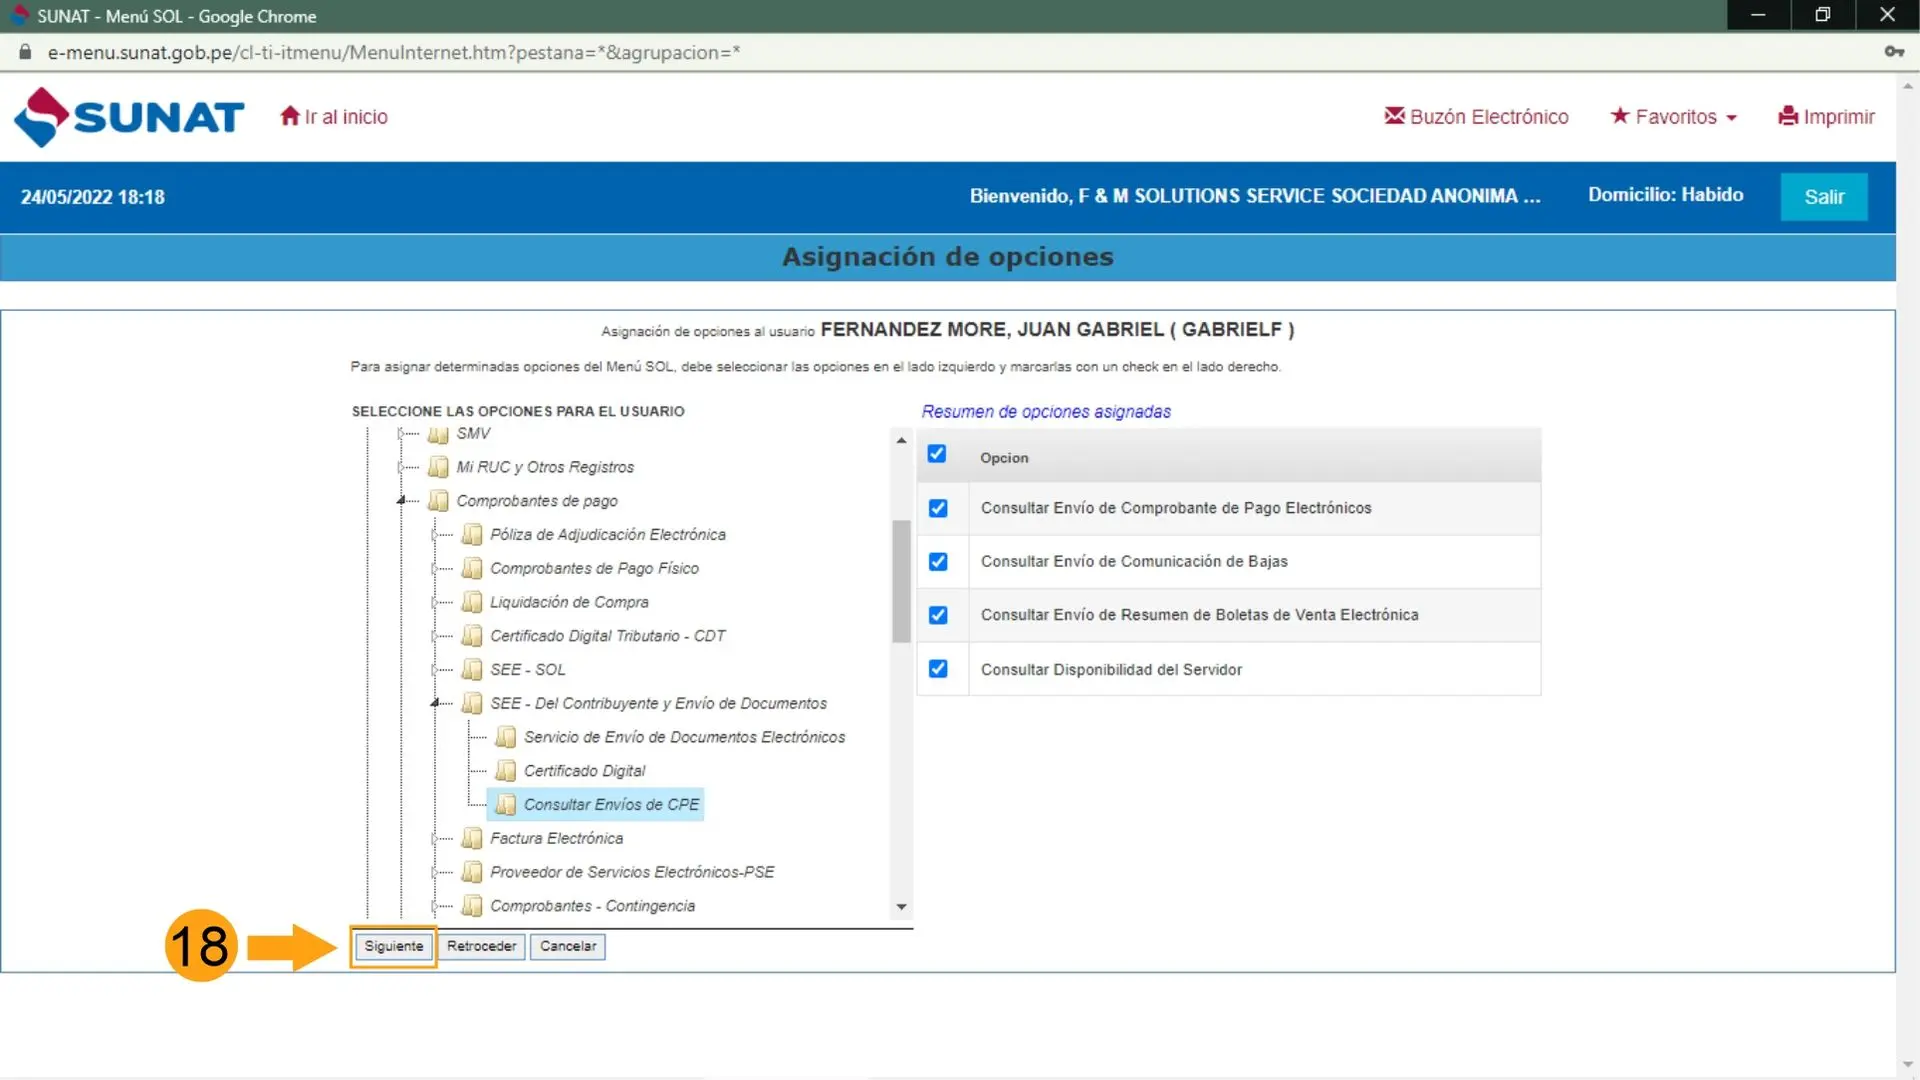Uncheck Consultar Envío de Comprobante de Pago Electrónicos

[x=938, y=508]
